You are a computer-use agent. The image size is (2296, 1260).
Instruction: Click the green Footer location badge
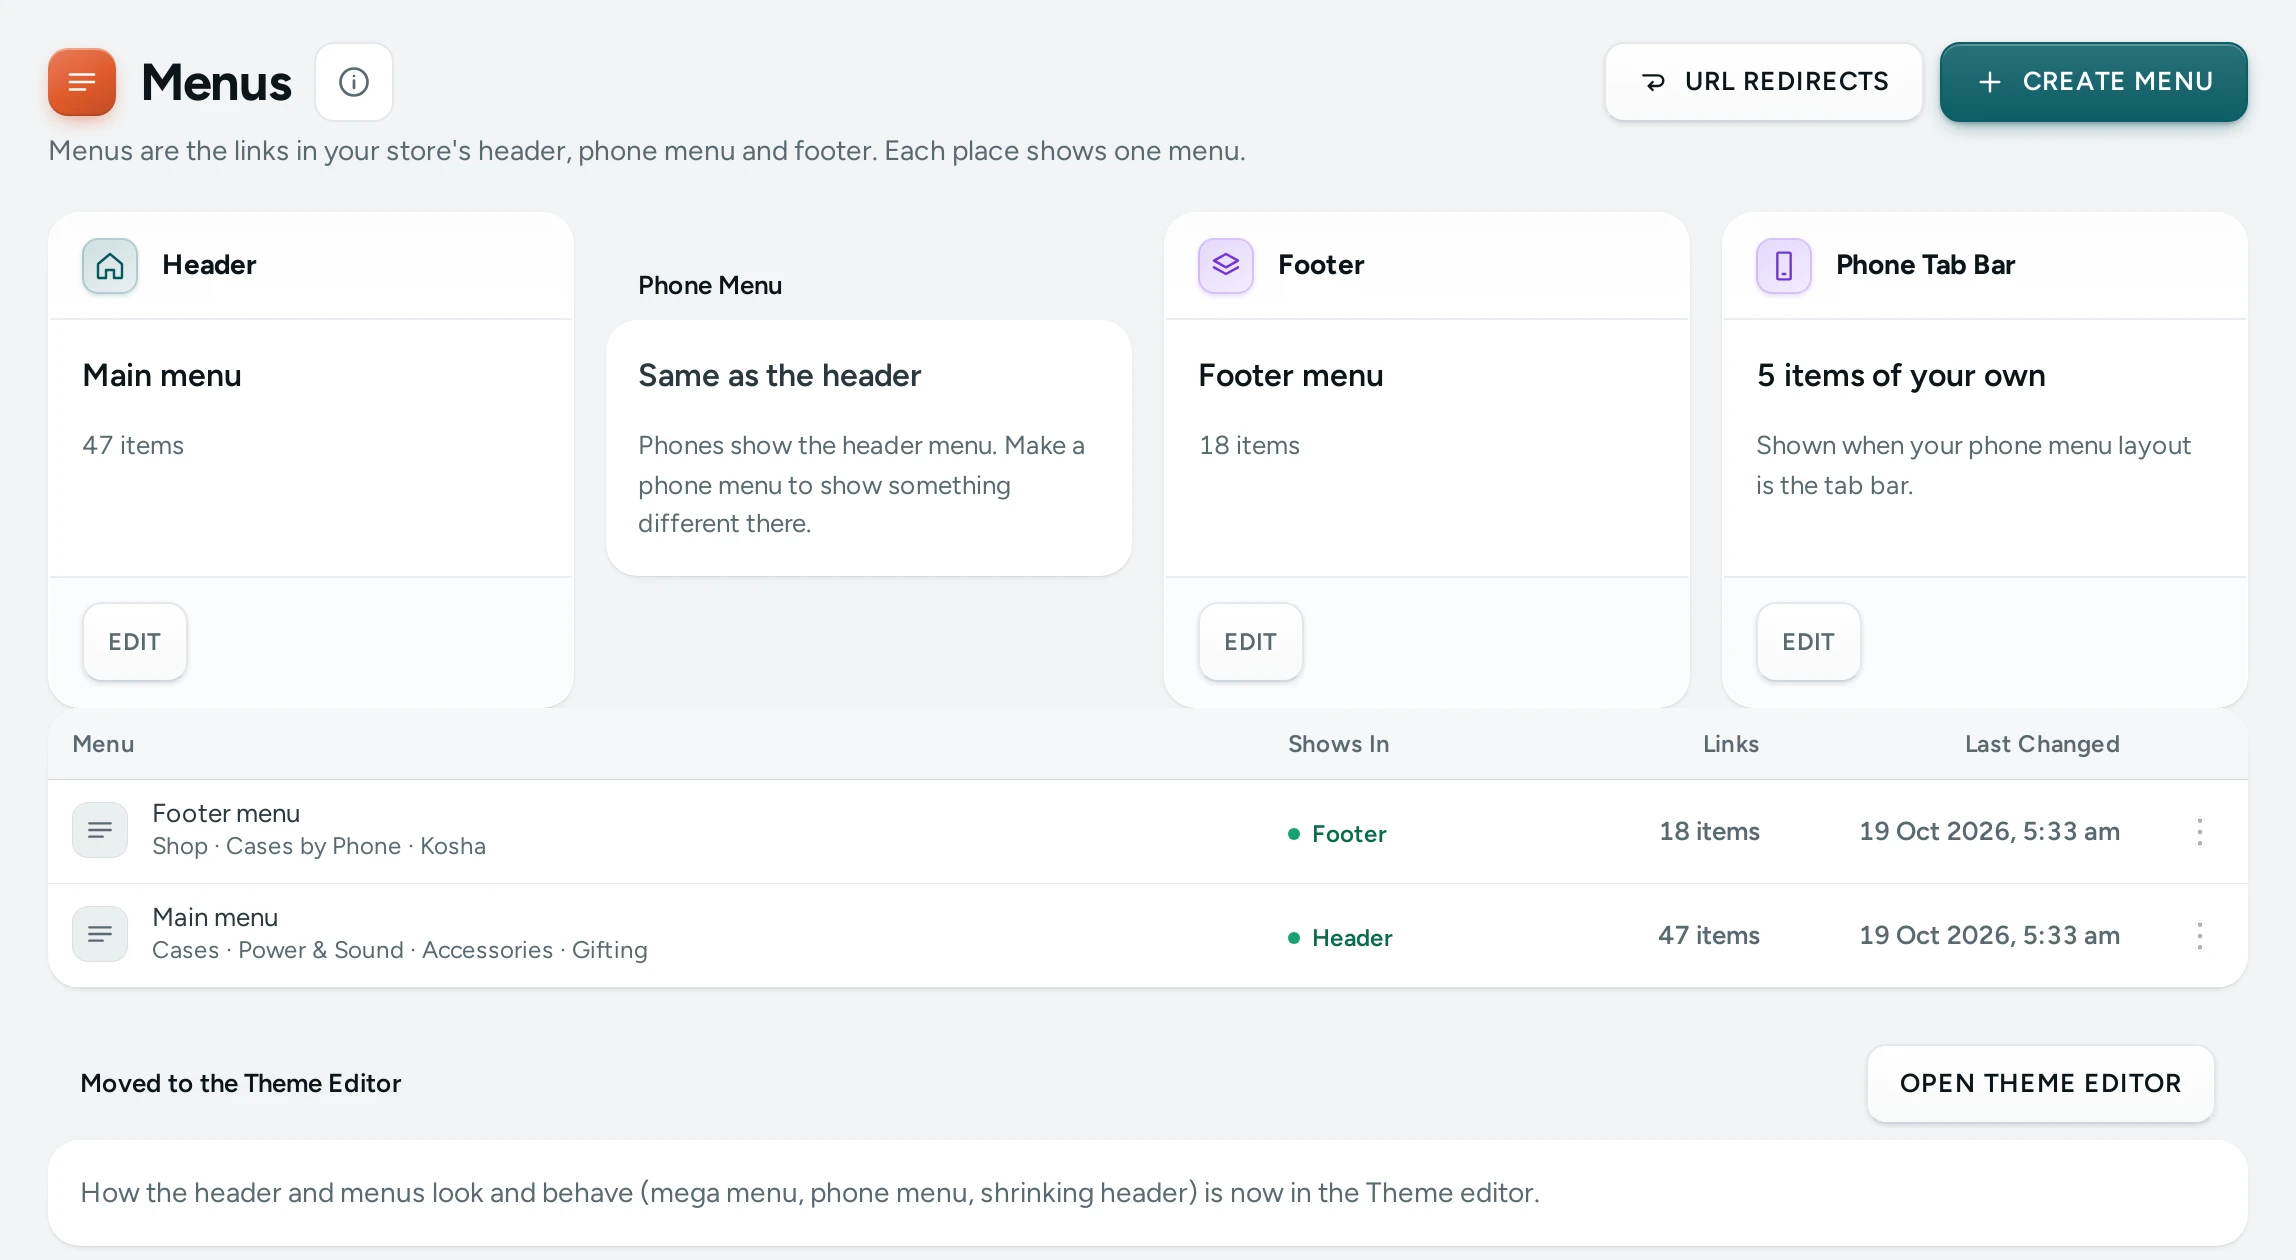(1337, 834)
